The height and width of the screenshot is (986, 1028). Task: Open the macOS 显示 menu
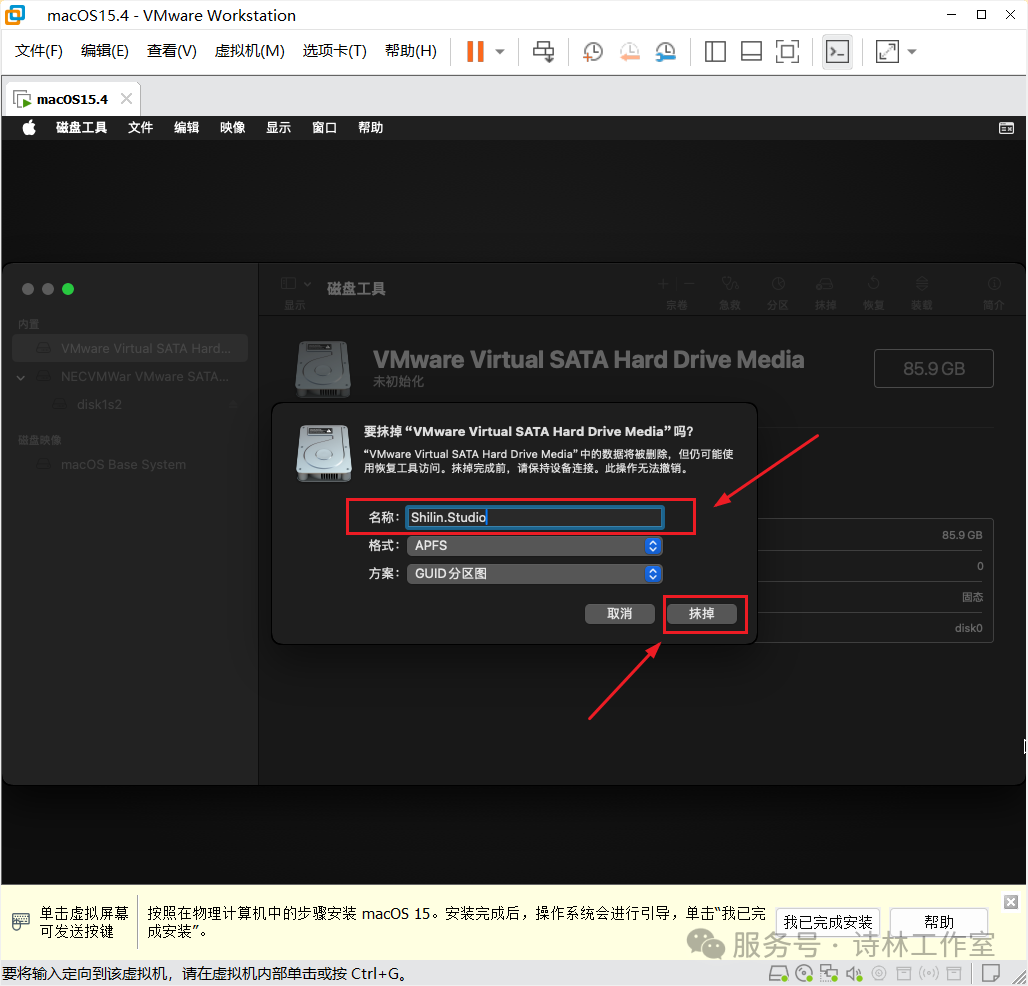(x=279, y=127)
